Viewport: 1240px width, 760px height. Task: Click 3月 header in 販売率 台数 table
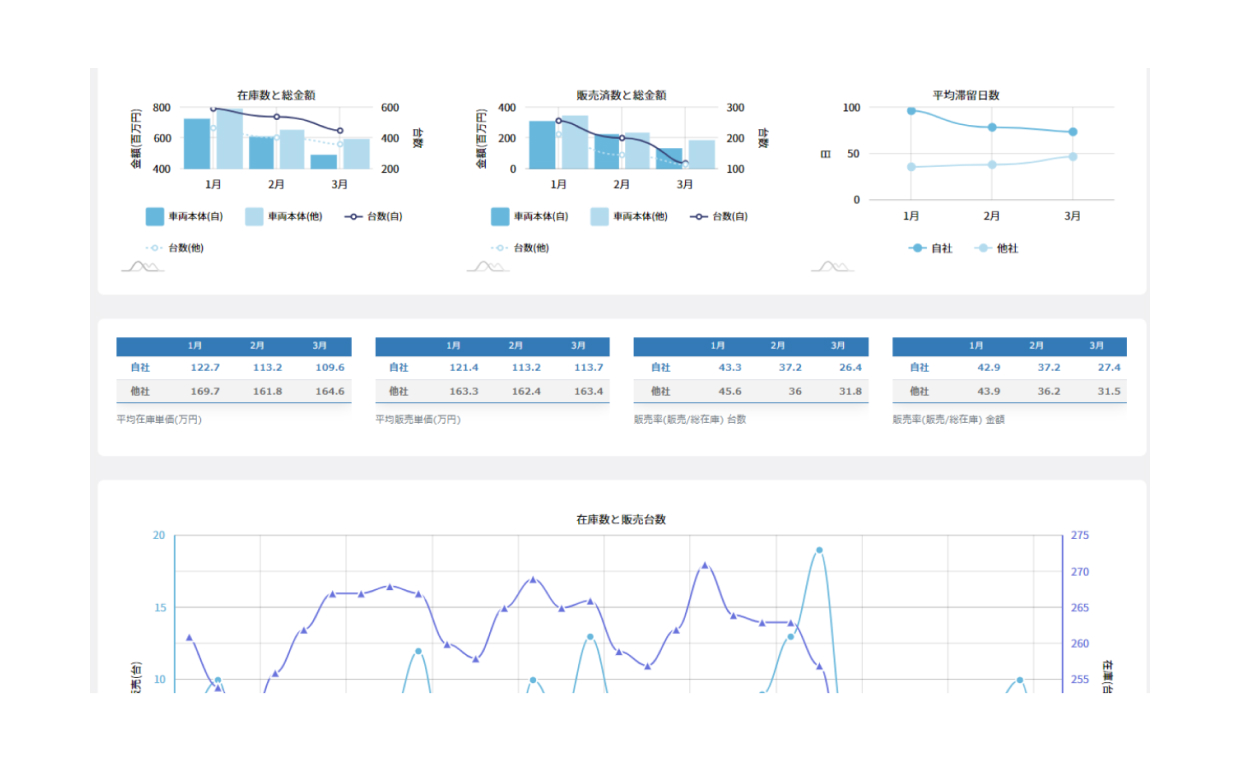838,346
